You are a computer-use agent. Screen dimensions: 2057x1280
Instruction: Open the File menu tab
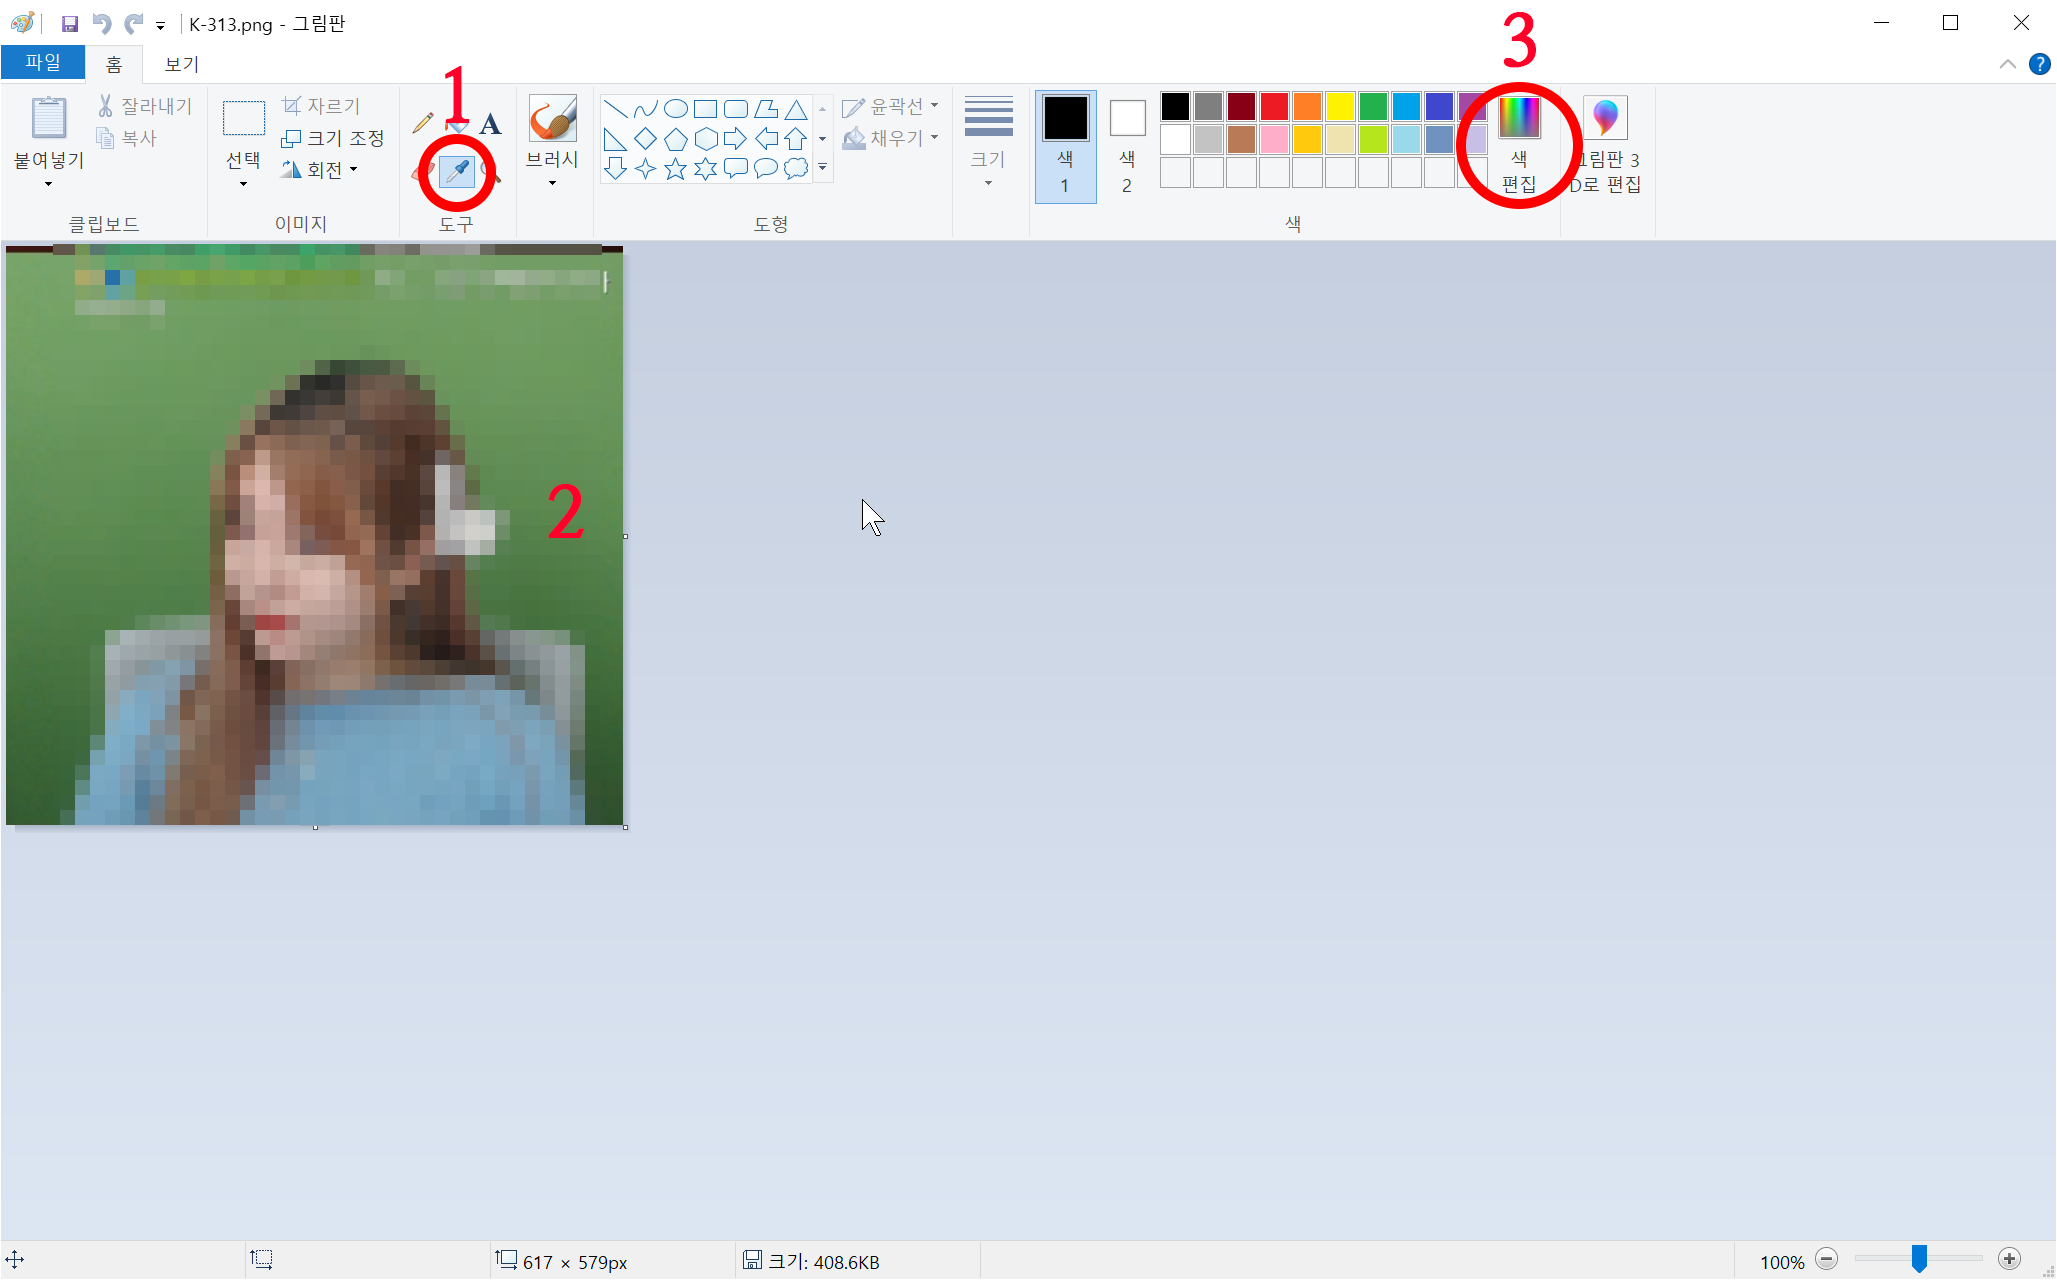[x=43, y=63]
